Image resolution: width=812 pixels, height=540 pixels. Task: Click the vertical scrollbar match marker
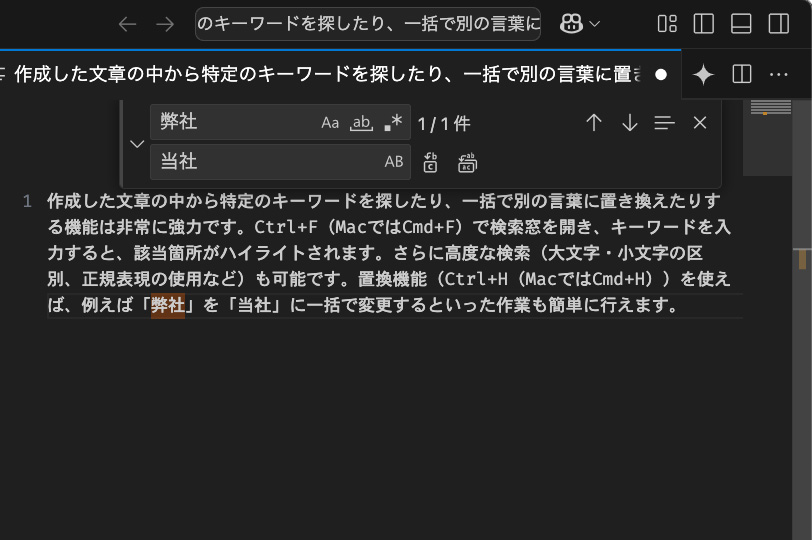(802, 259)
